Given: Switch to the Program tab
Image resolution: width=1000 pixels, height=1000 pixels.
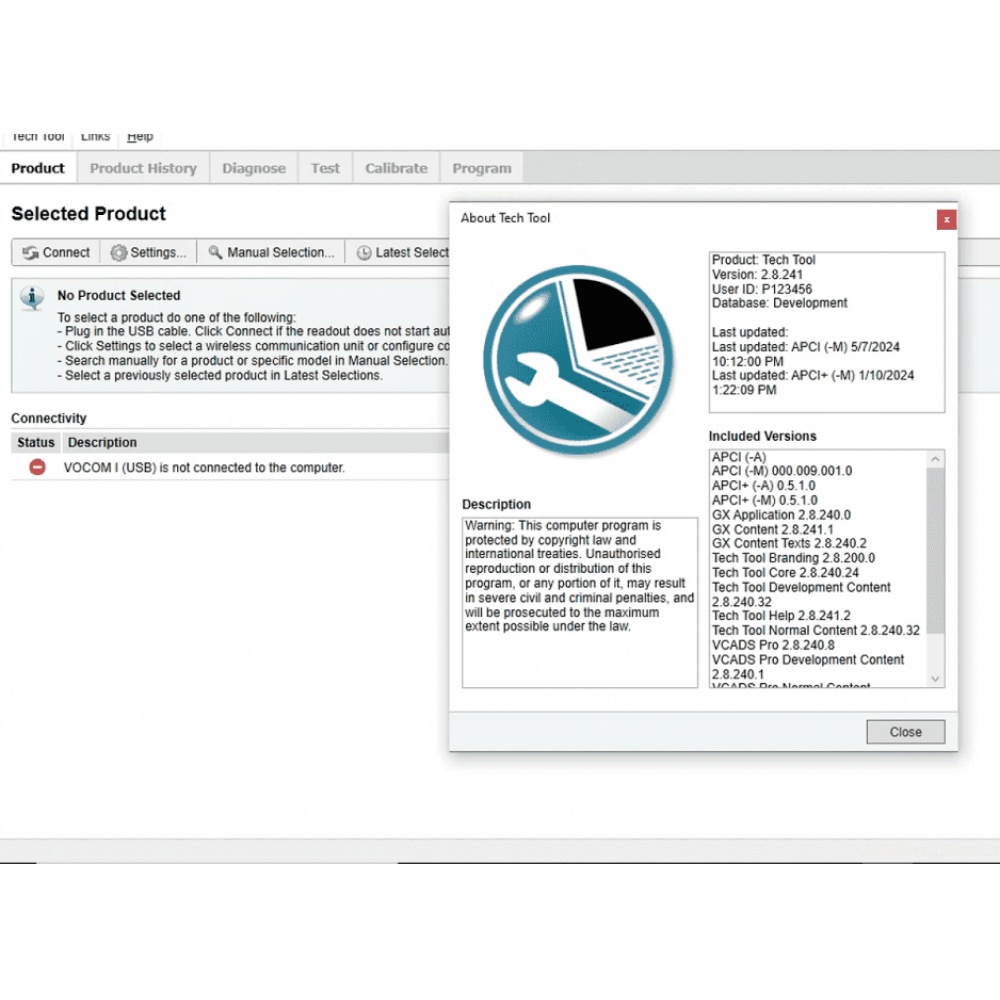Looking at the screenshot, I should [x=482, y=168].
